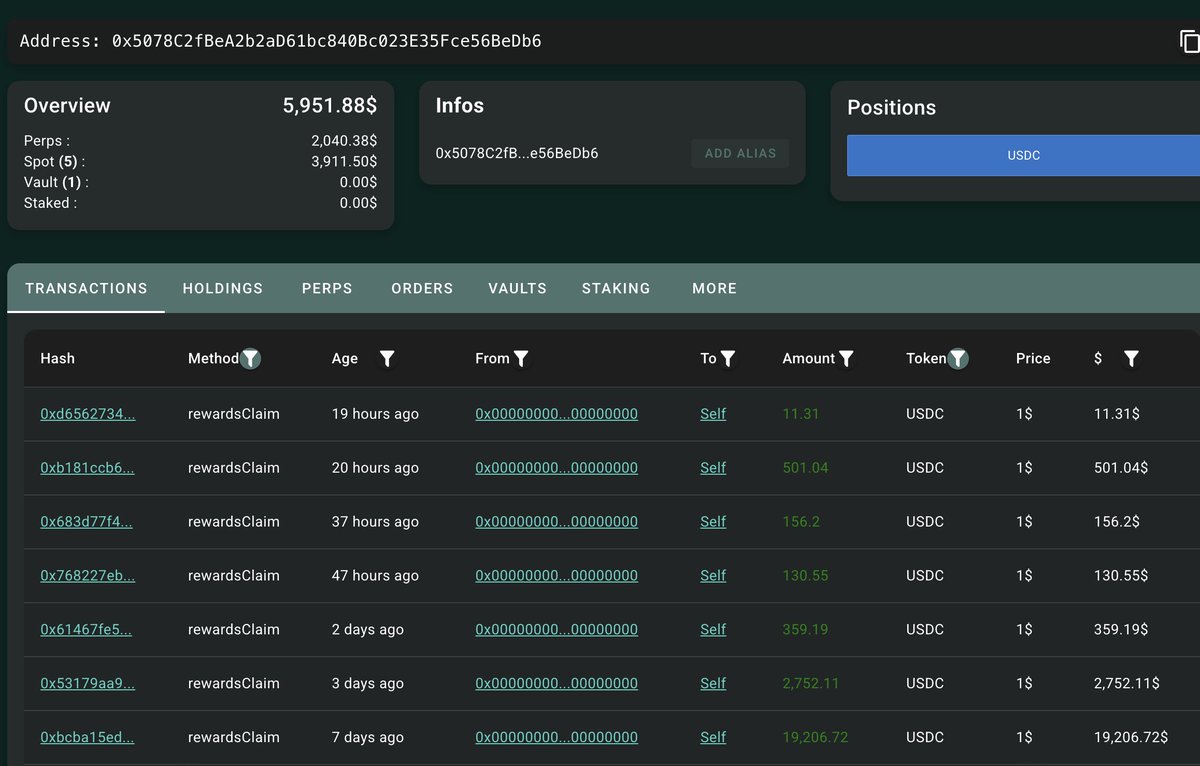This screenshot has width=1200, height=766.
Task: Copy the wallet address using the copy icon
Action: 1189,41
